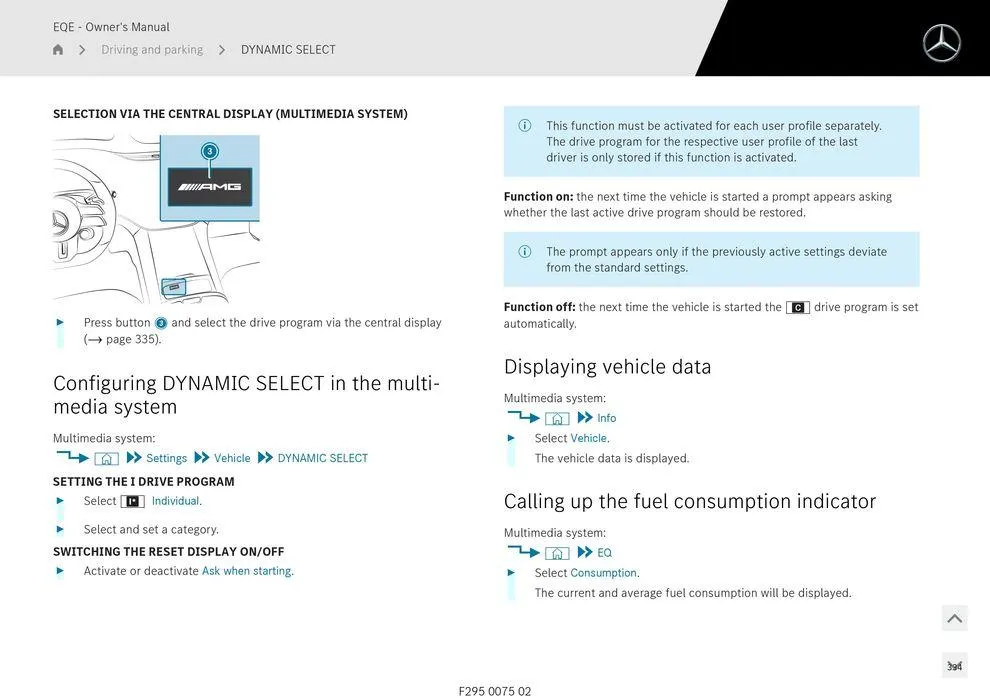
Task: Follow the page 335 reference
Action: (x=132, y=339)
